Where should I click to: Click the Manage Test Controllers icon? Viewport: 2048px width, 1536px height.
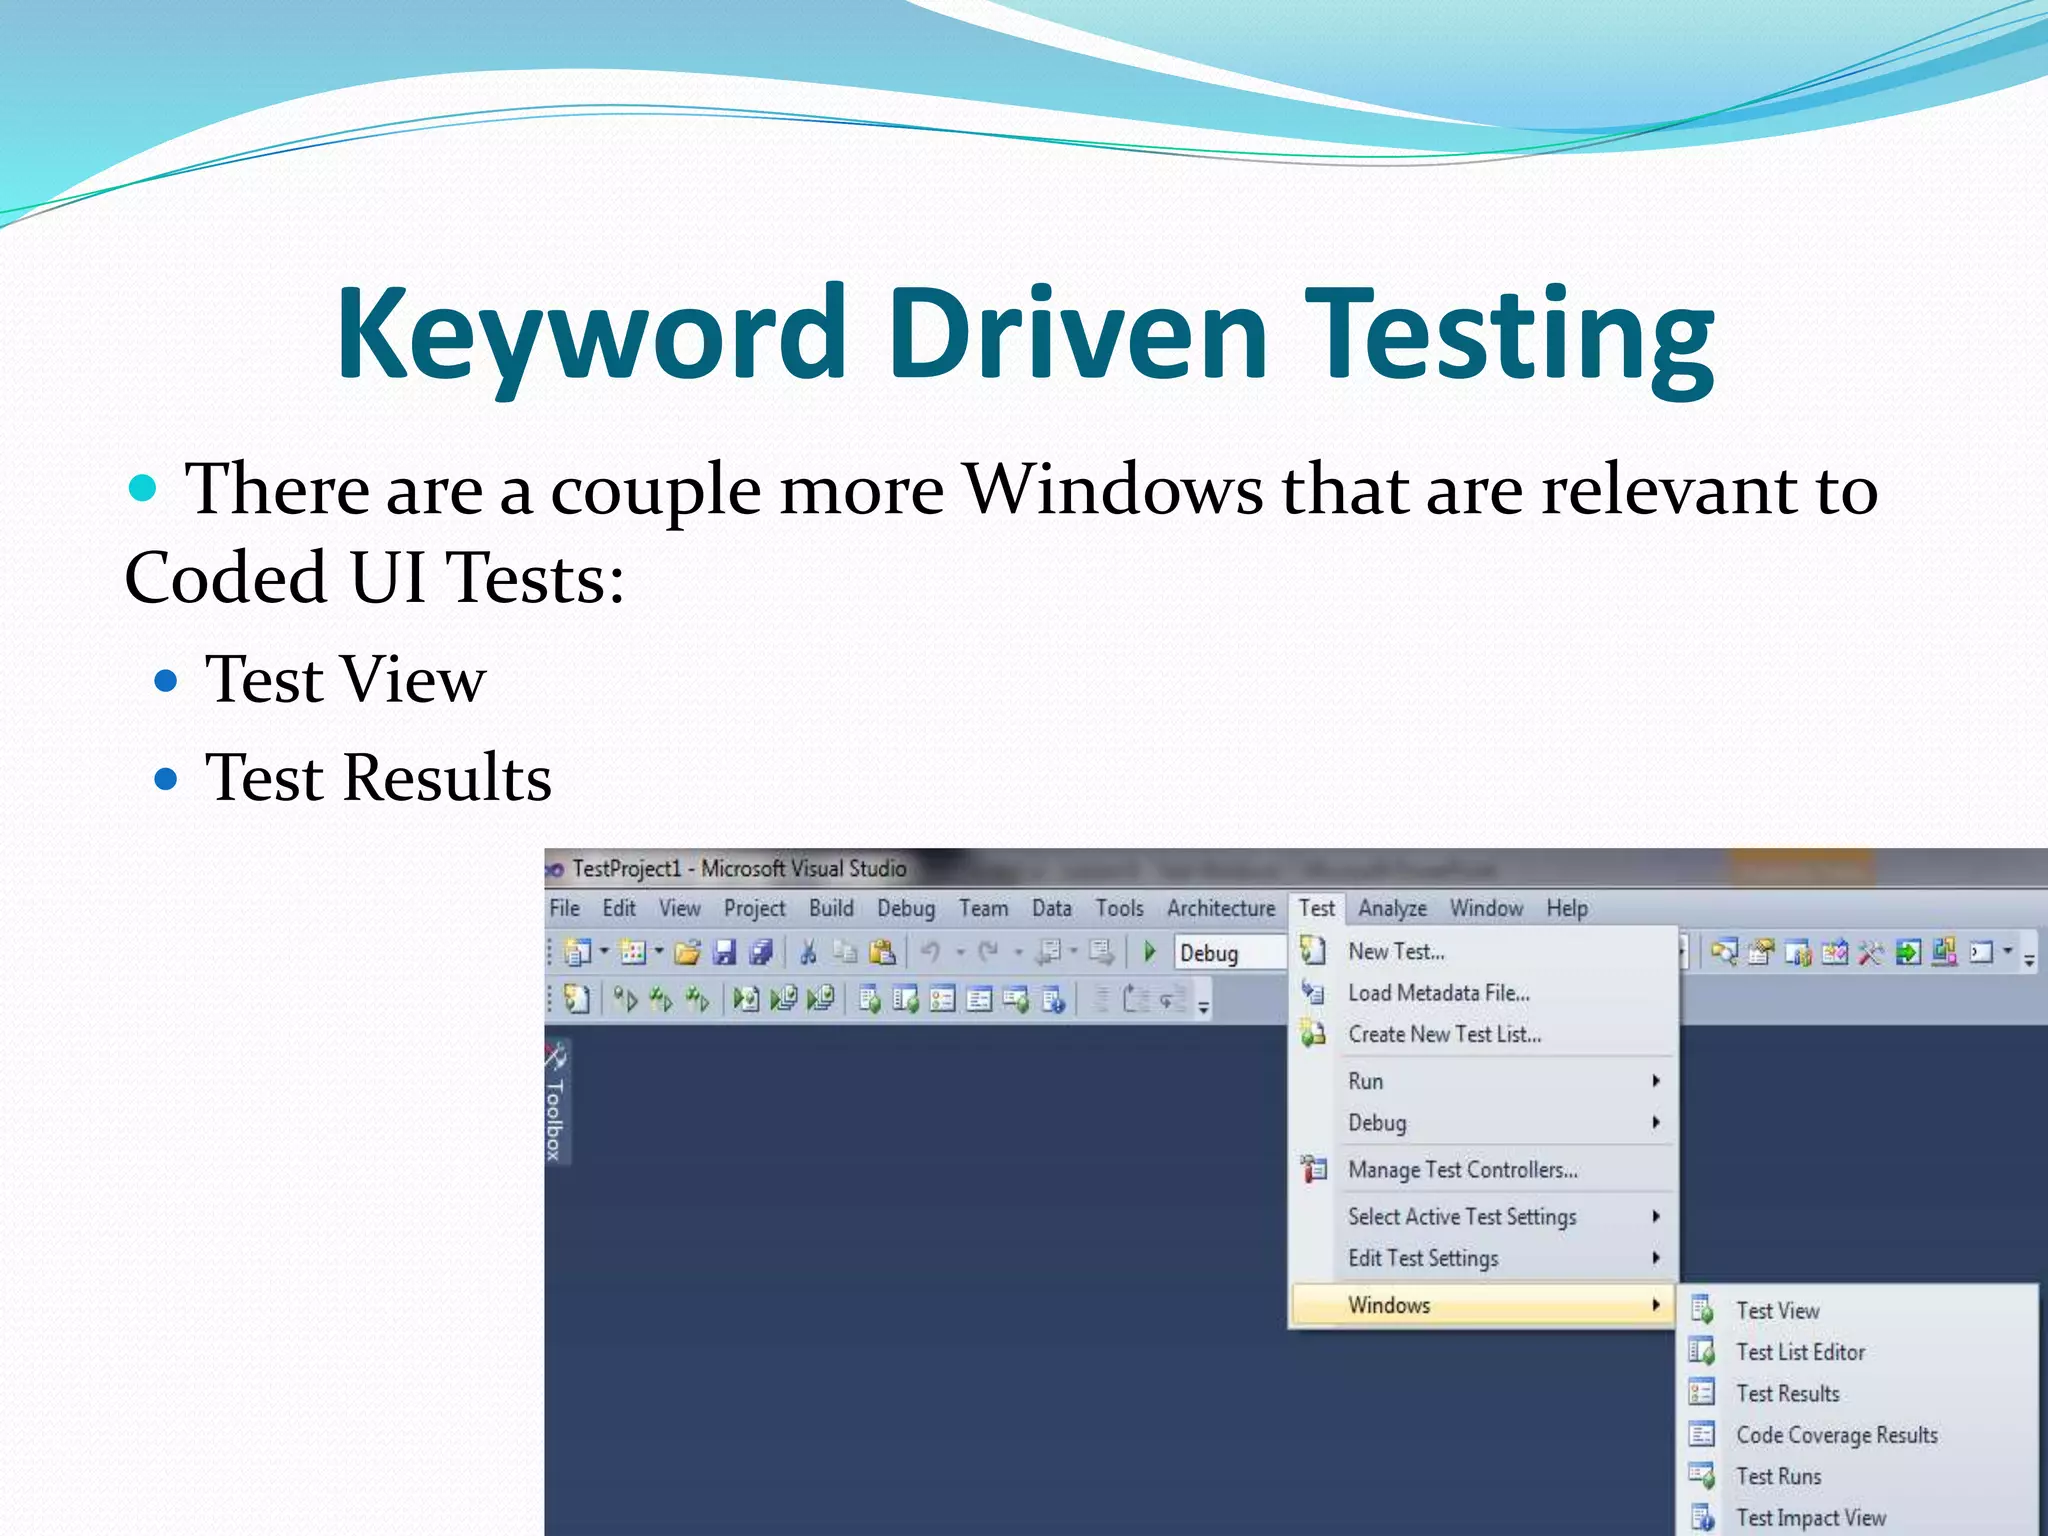click(1313, 1169)
